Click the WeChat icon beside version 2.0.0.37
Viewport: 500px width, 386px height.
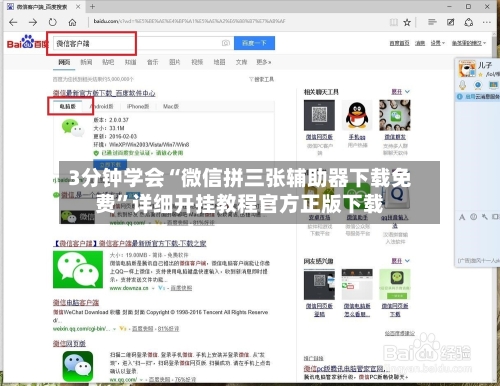[73, 128]
